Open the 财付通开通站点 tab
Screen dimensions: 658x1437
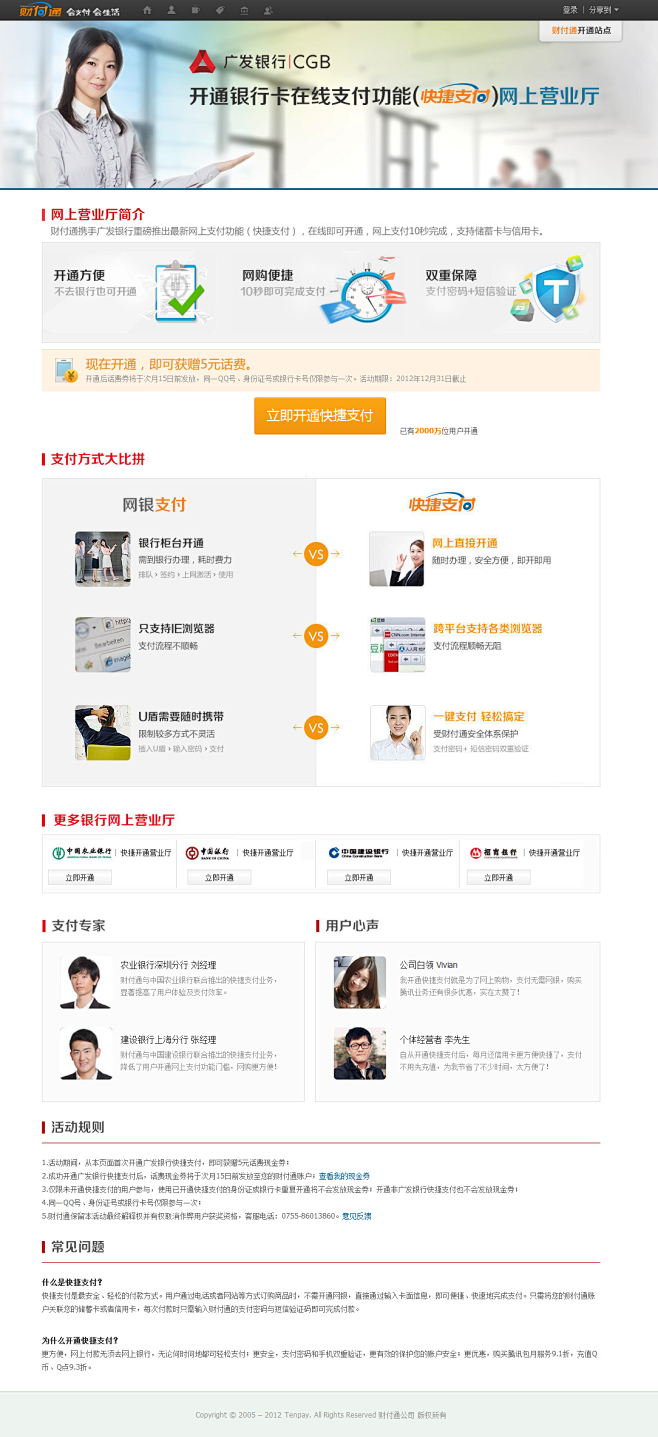[x=581, y=30]
